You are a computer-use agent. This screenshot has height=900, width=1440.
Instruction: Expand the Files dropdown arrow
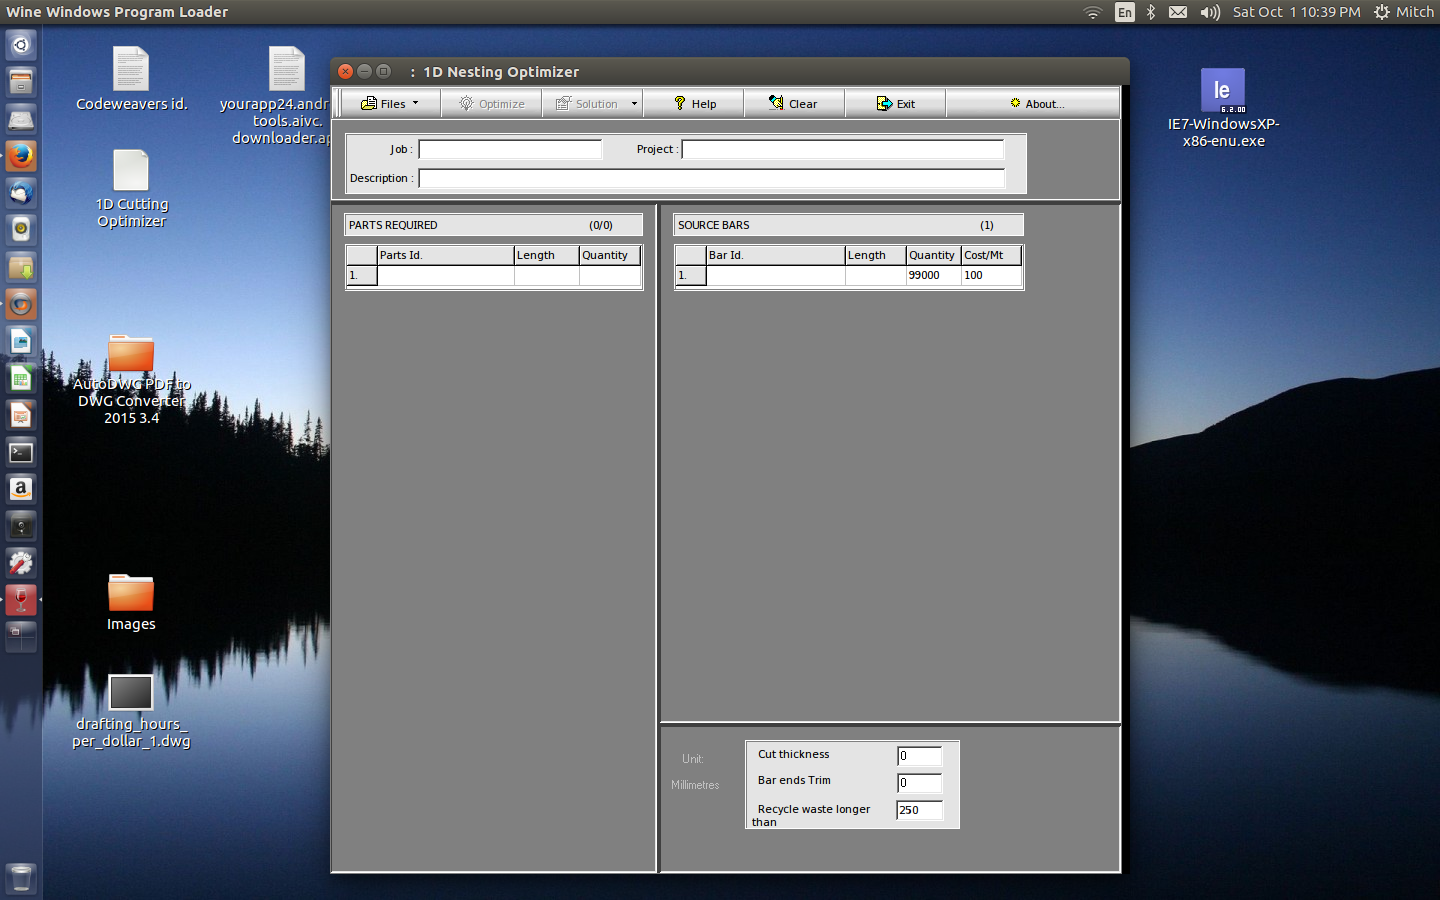[x=417, y=103]
